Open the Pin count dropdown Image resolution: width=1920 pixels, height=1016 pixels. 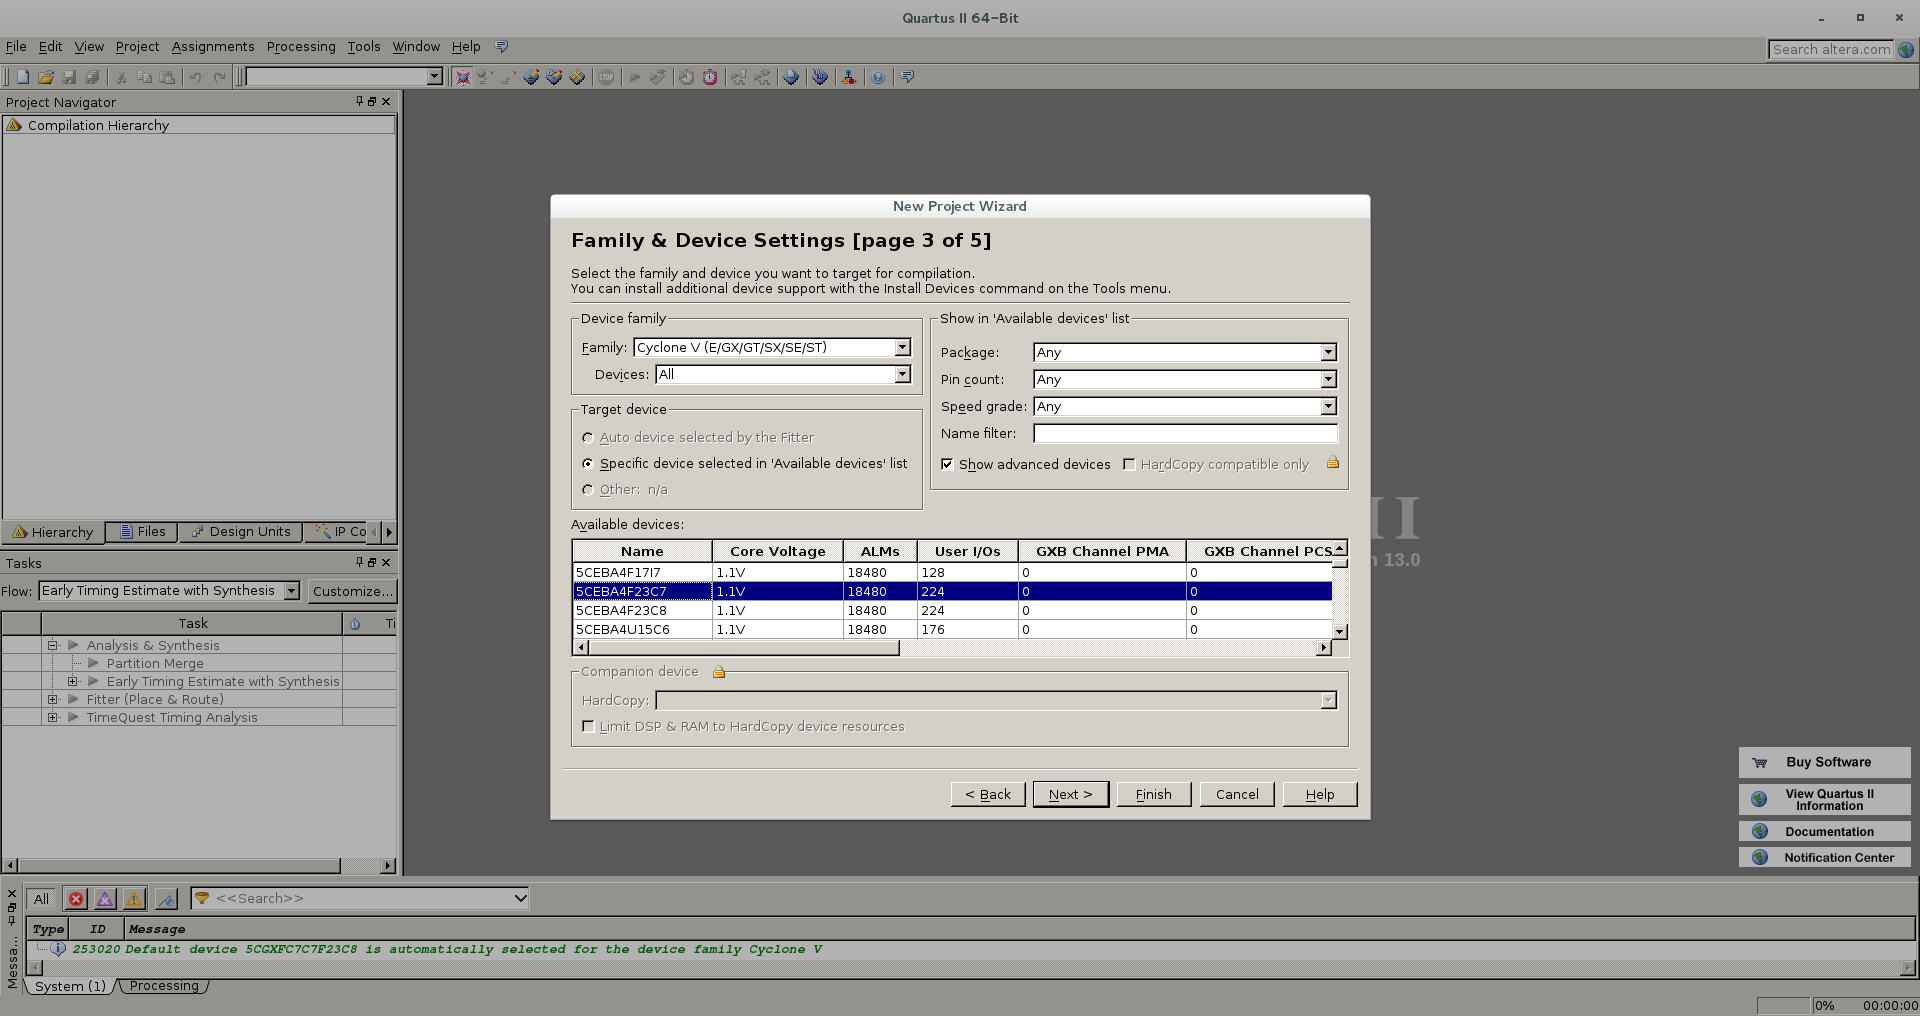1328,379
